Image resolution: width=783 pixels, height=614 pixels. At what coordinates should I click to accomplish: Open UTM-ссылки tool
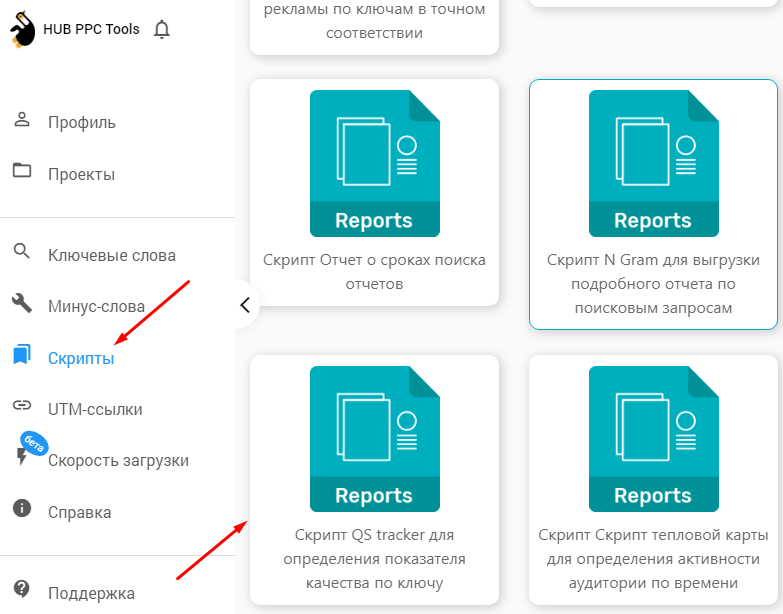(95, 409)
